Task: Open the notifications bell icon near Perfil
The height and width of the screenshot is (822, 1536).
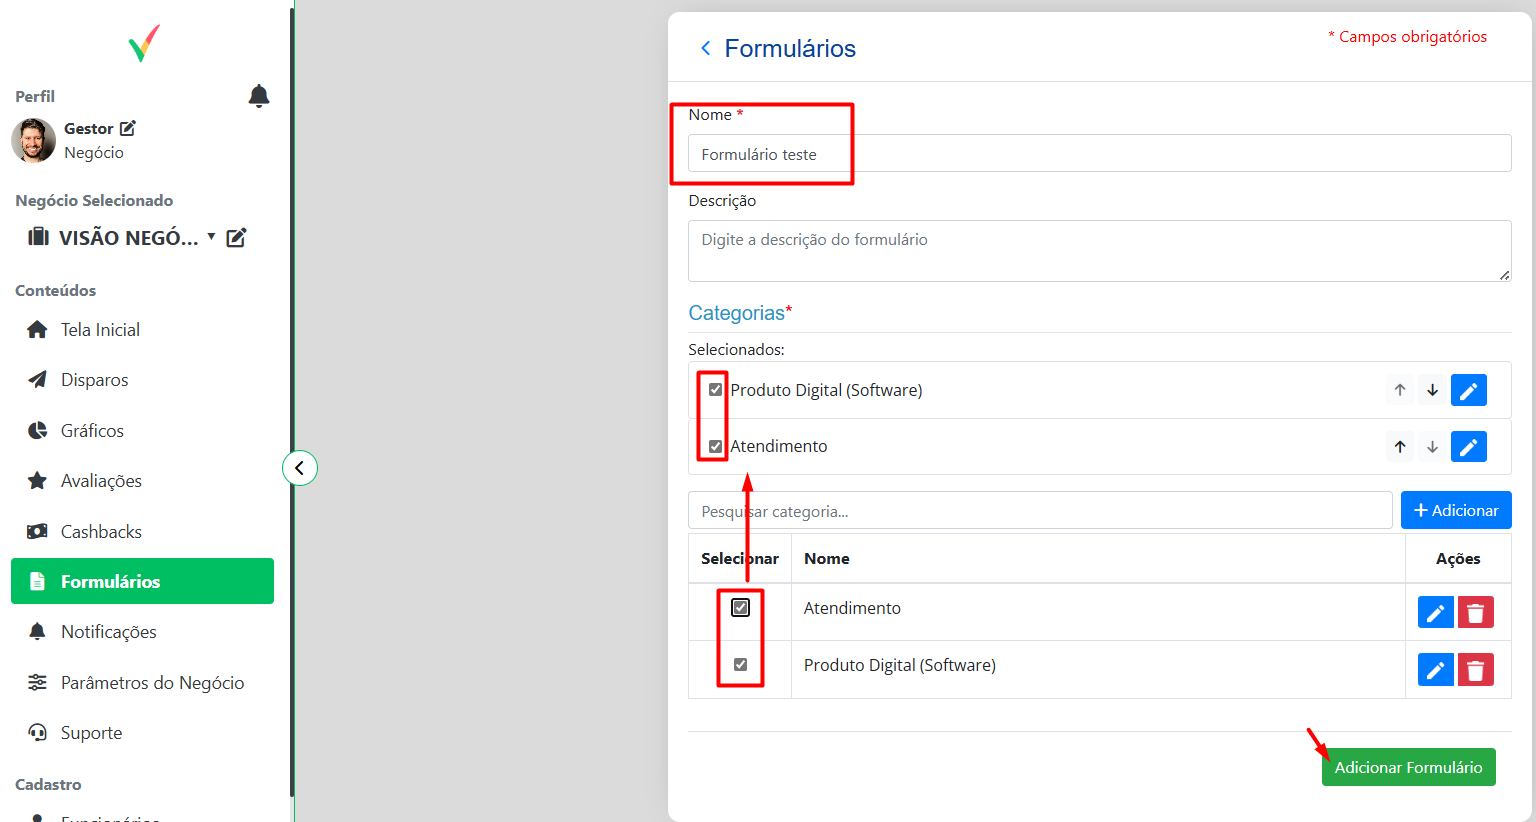Action: (x=258, y=96)
